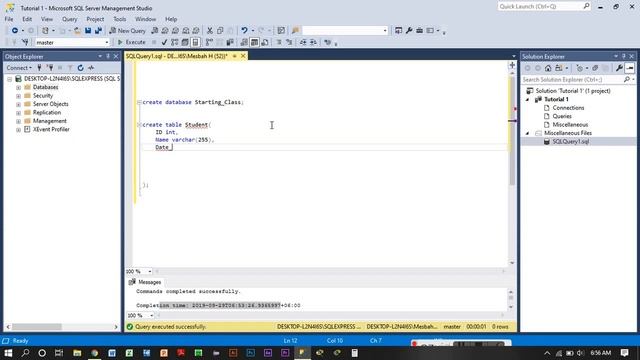Select Connections in Solution Explorer

click(568, 108)
